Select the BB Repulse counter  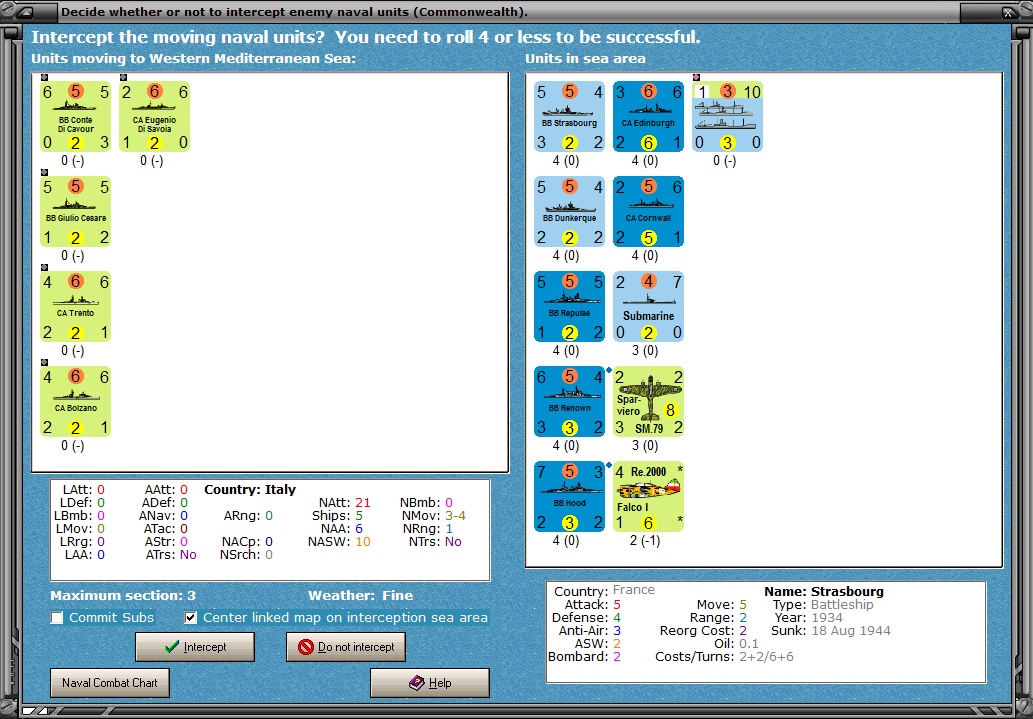point(569,306)
